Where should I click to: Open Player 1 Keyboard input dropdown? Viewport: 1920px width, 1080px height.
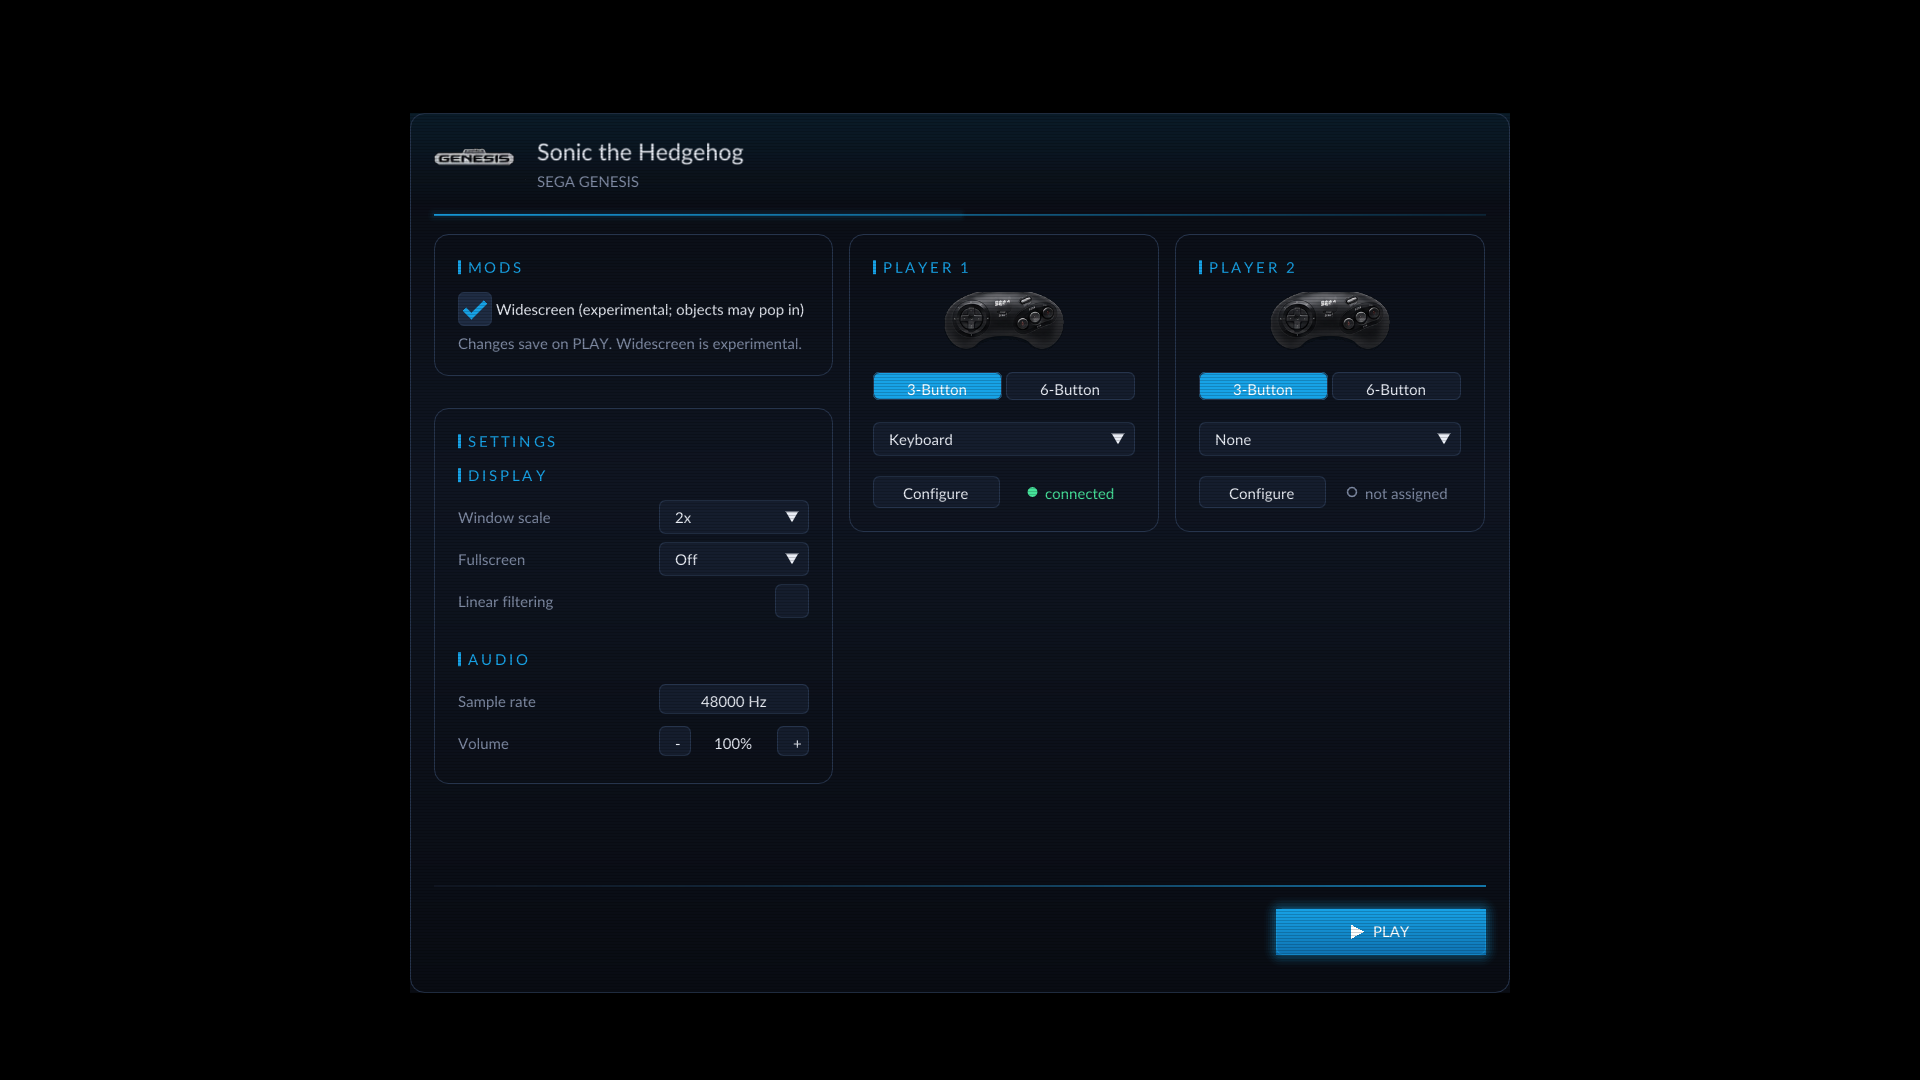[1004, 439]
